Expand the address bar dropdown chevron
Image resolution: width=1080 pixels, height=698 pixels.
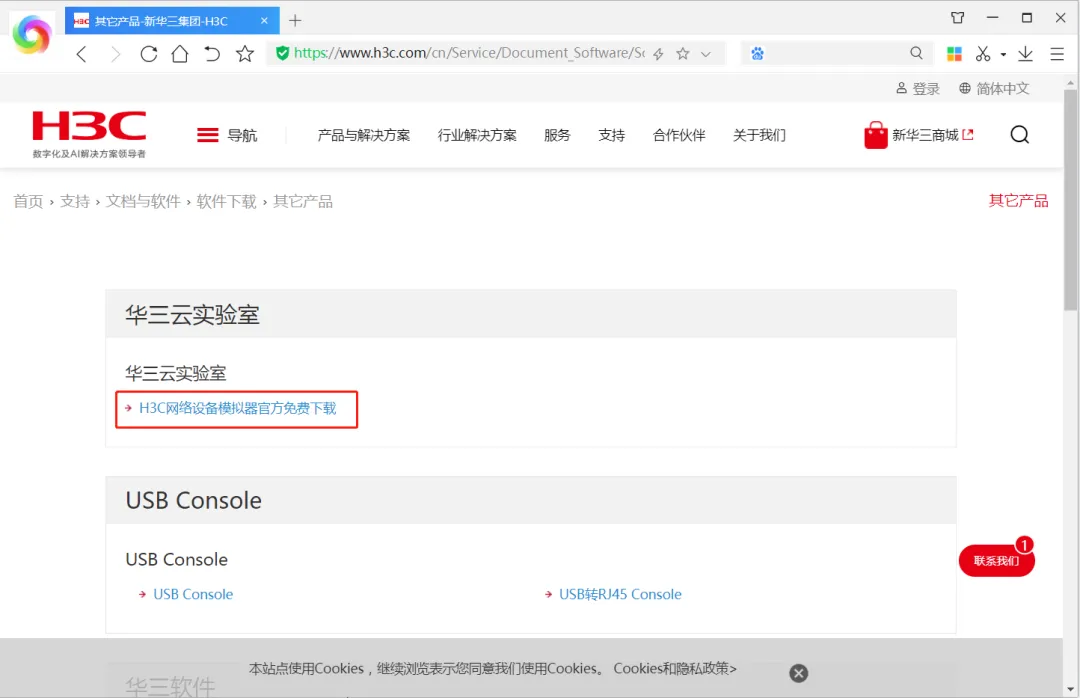706,54
